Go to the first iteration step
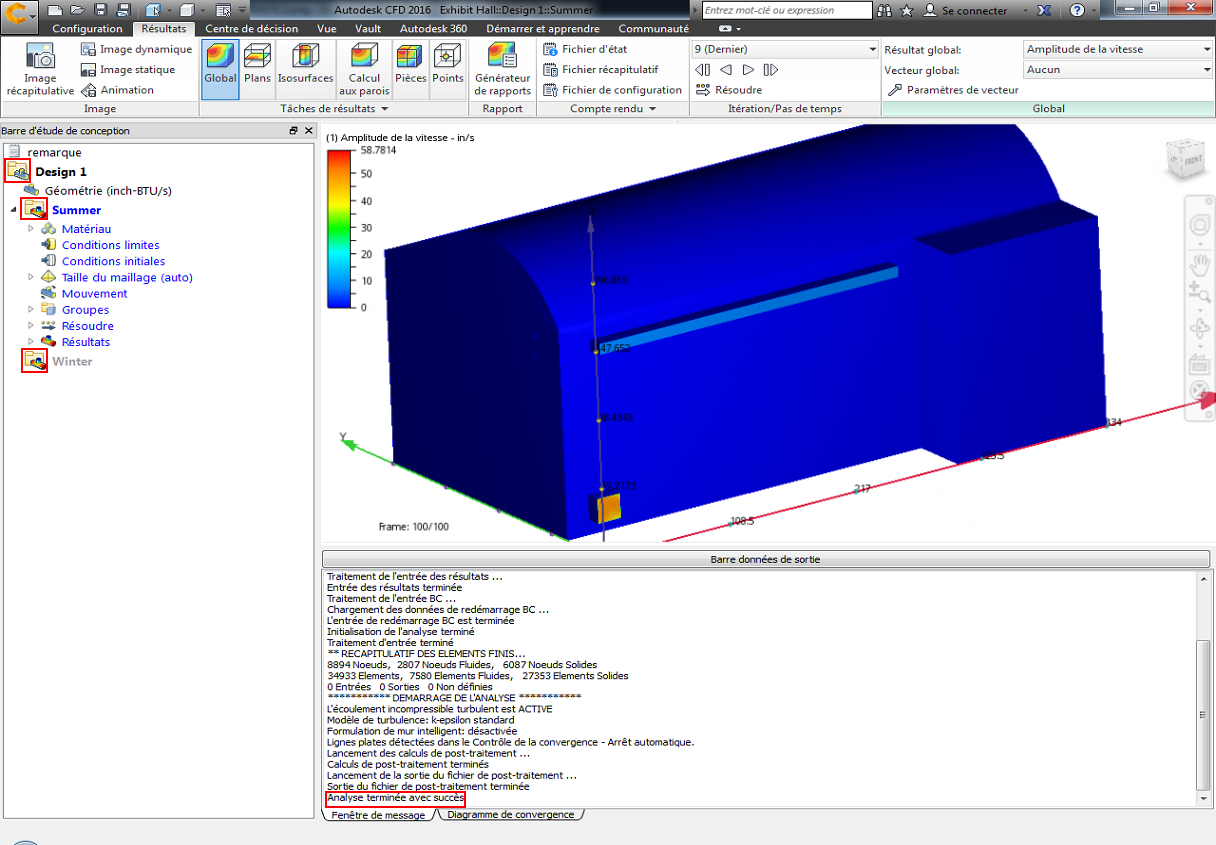This screenshot has width=1216, height=845. coord(703,70)
